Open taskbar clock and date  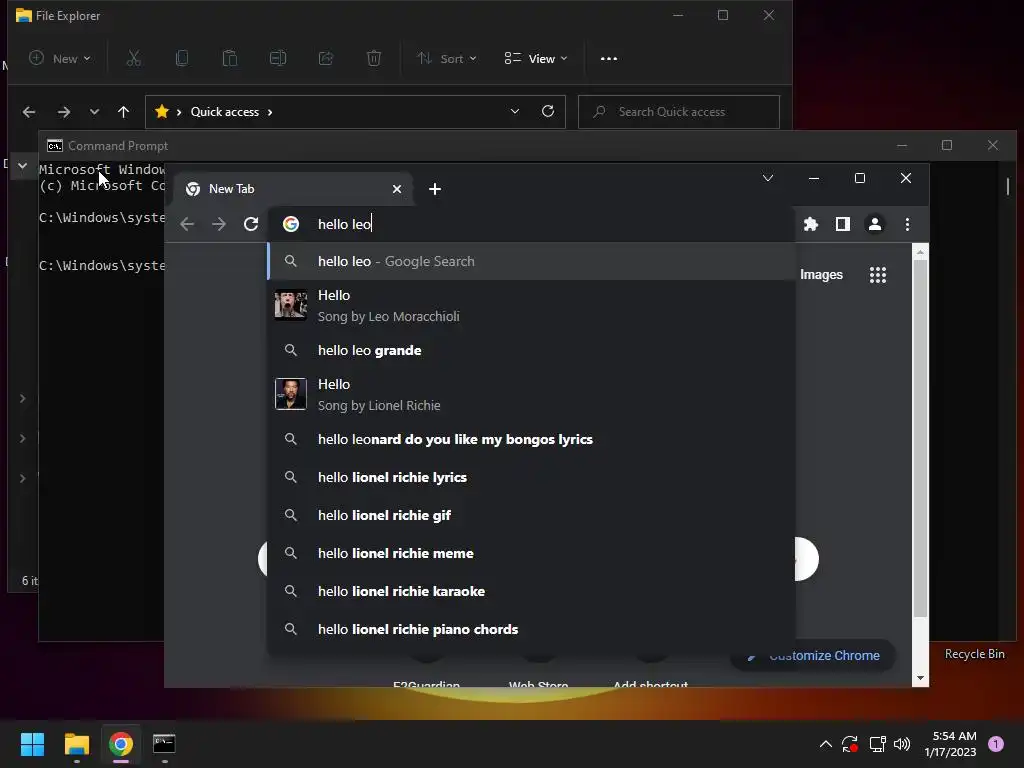coord(950,744)
